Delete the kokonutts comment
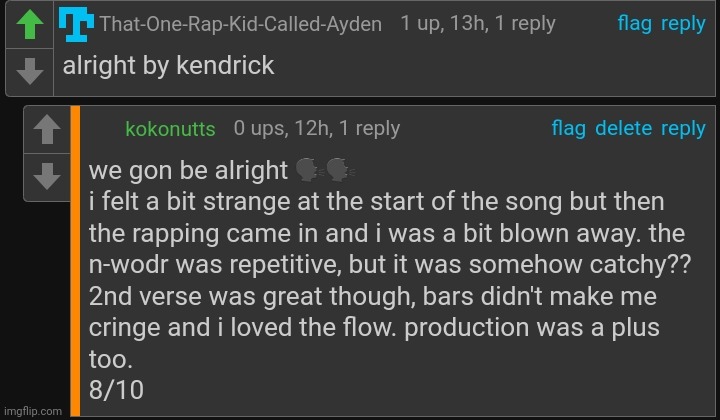720x420 pixels. (x=624, y=128)
